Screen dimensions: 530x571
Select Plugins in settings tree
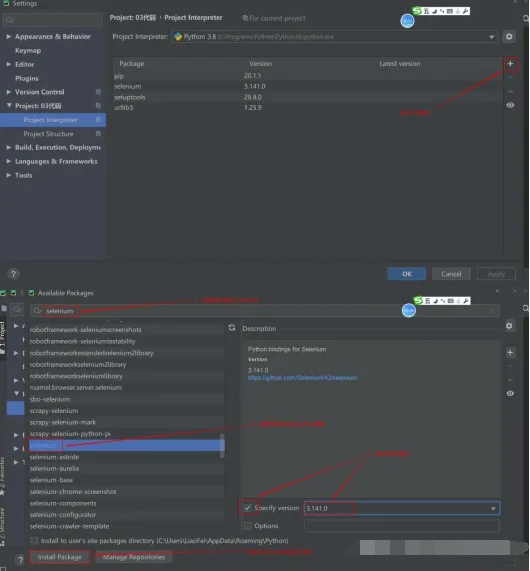coord(27,78)
